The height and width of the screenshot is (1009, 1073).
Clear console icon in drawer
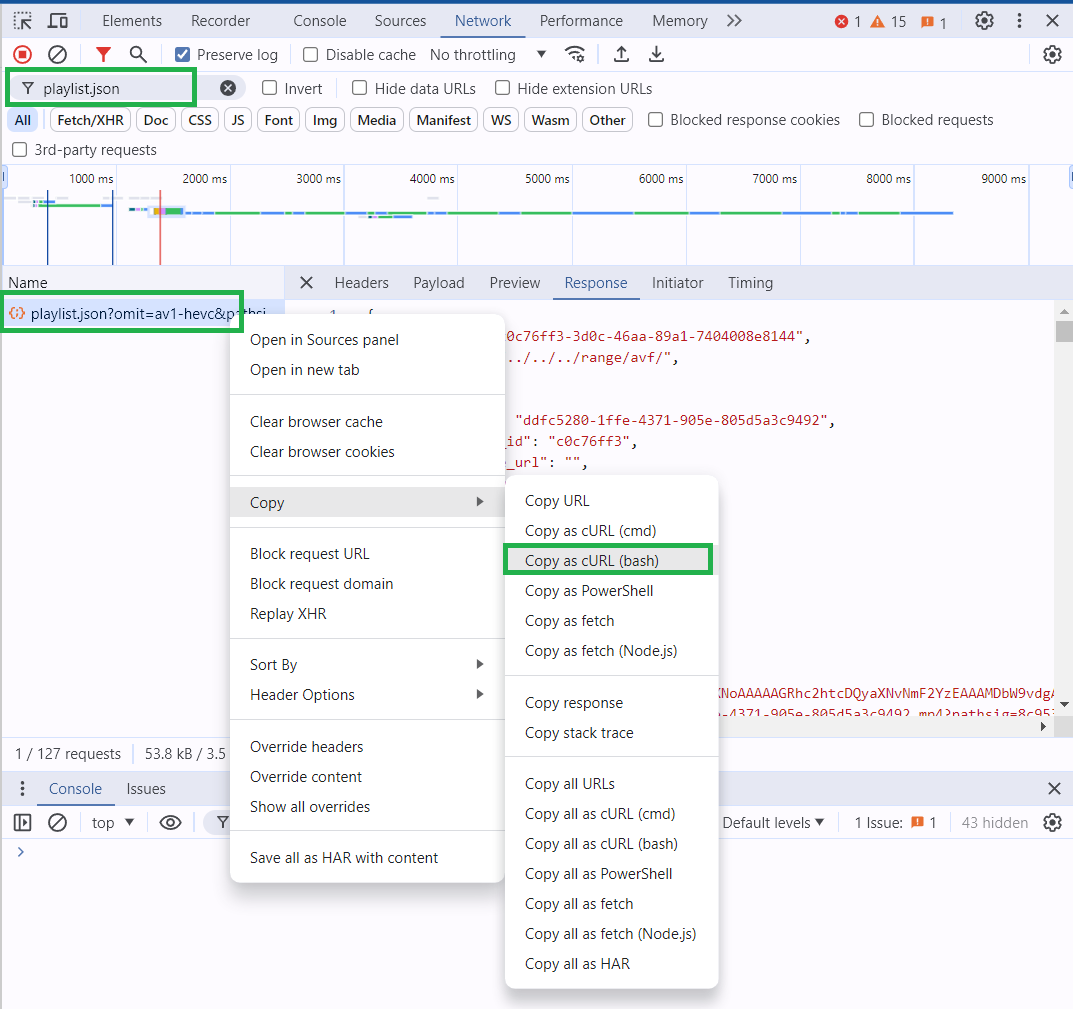(57, 822)
